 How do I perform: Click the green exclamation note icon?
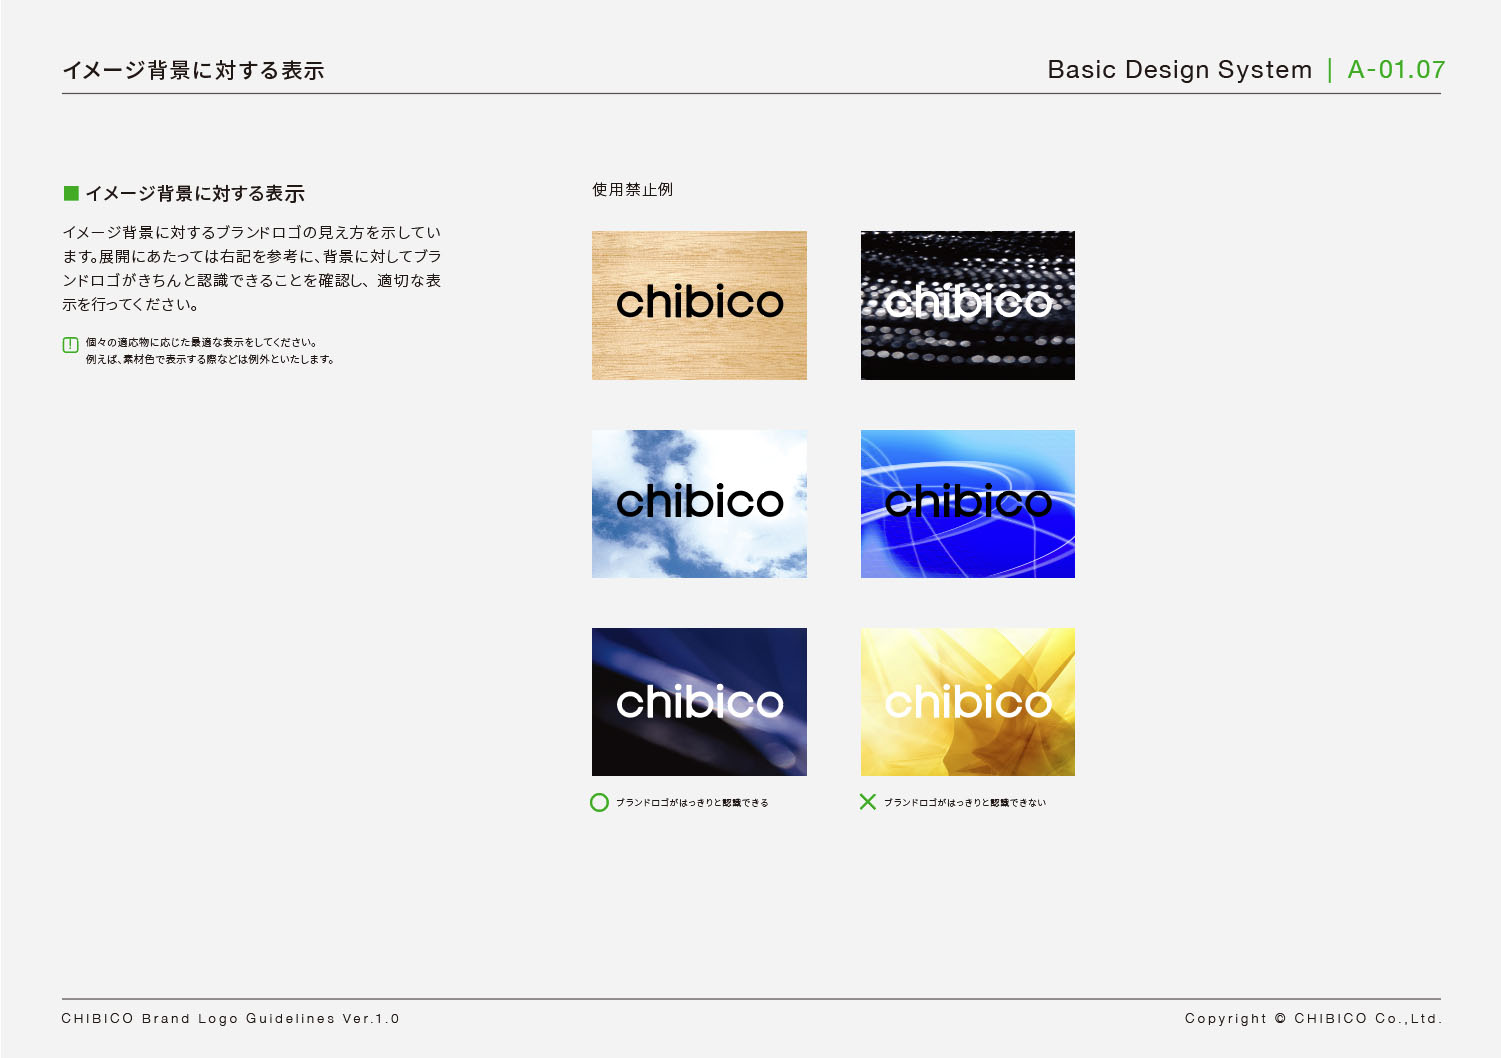pyautogui.click(x=70, y=345)
